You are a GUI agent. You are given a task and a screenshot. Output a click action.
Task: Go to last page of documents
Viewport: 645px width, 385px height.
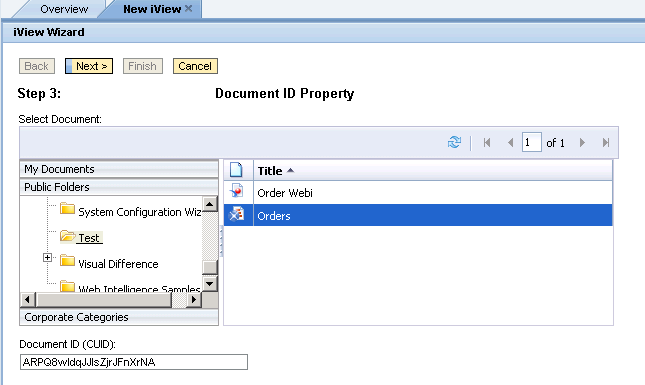[x=606, y=143]
